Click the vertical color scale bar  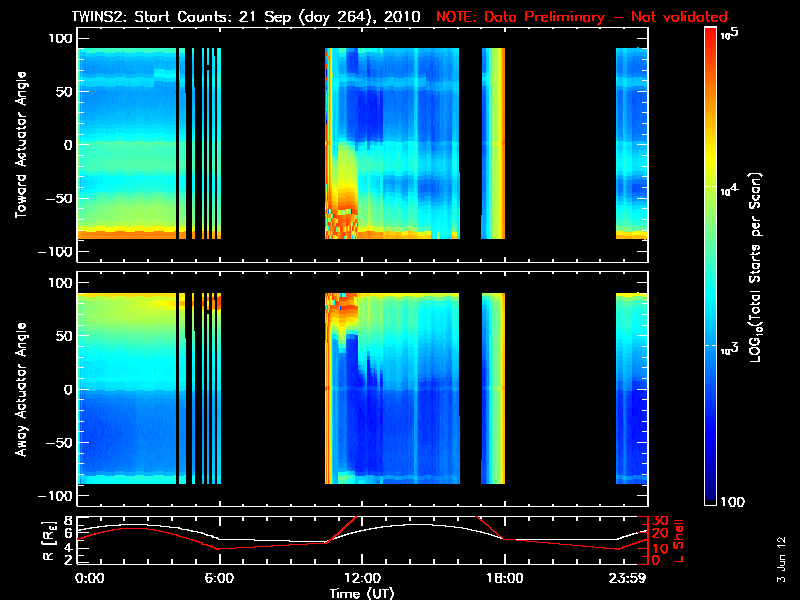710,266
